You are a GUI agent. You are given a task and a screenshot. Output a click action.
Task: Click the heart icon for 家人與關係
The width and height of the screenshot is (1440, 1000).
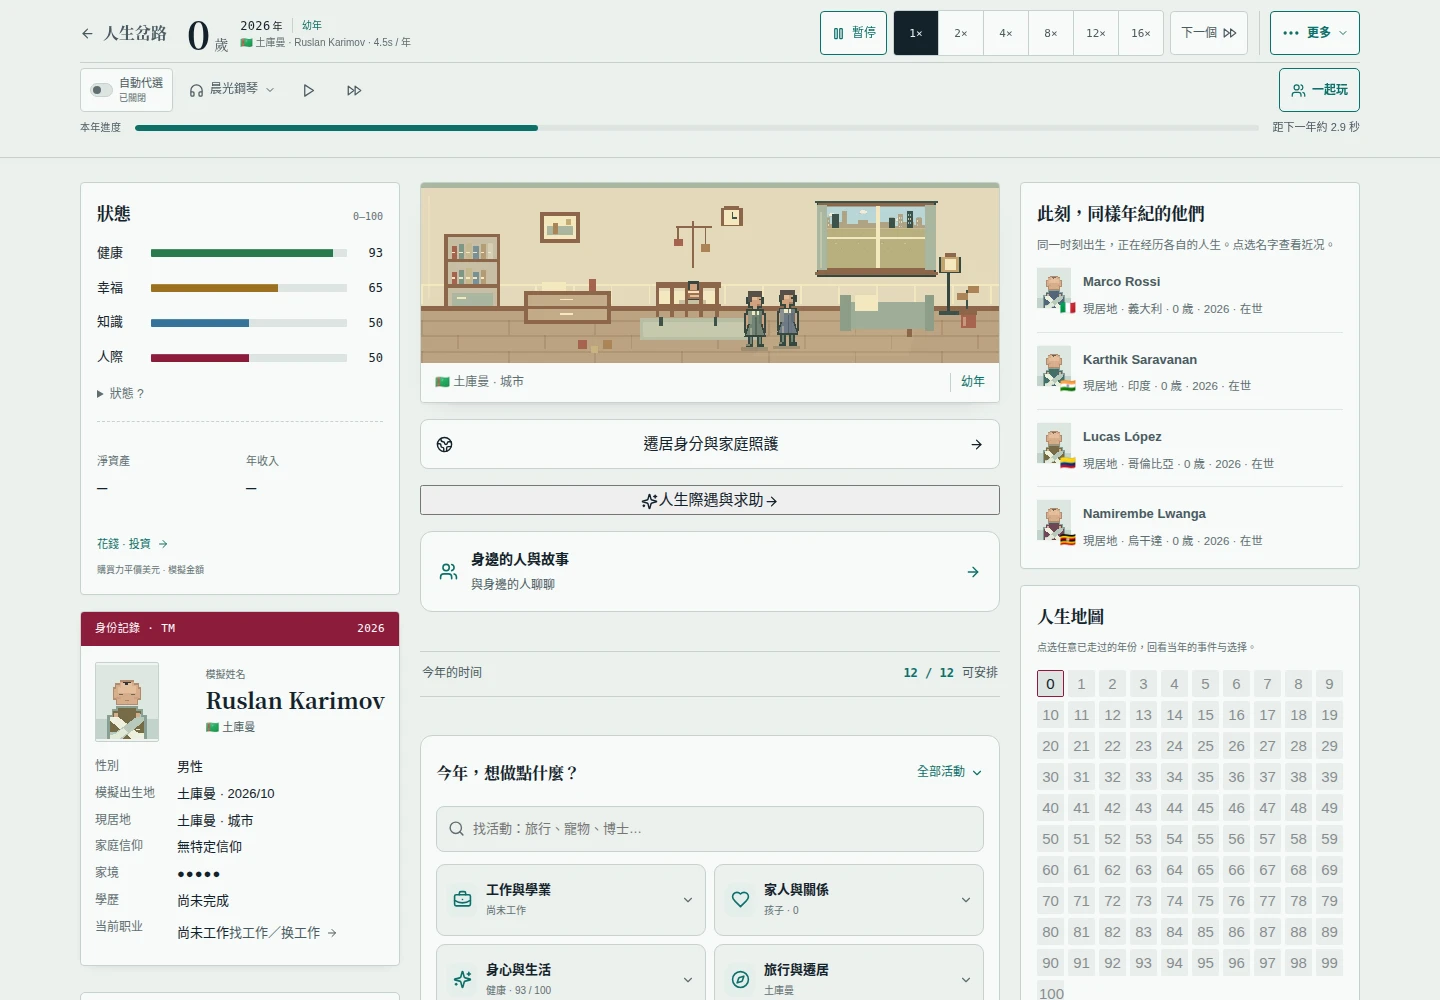coord(740,899)
